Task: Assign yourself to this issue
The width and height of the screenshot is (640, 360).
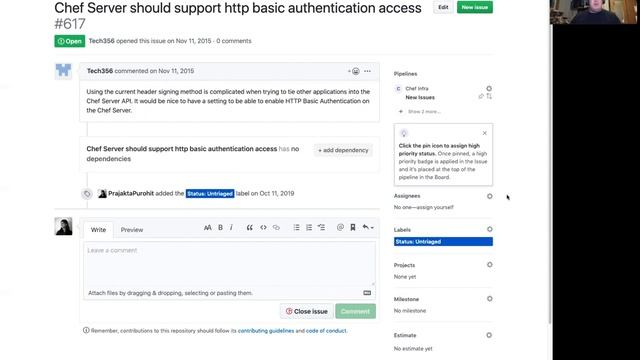Action: click(439, 207)
